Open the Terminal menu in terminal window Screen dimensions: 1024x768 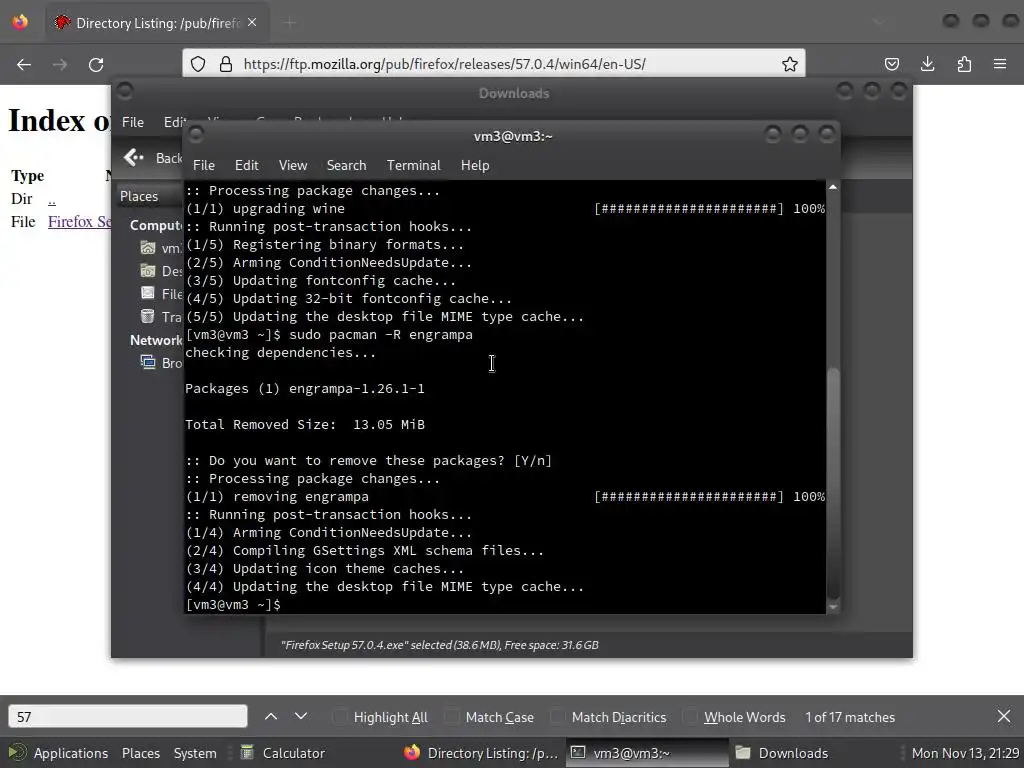(413, 165)
